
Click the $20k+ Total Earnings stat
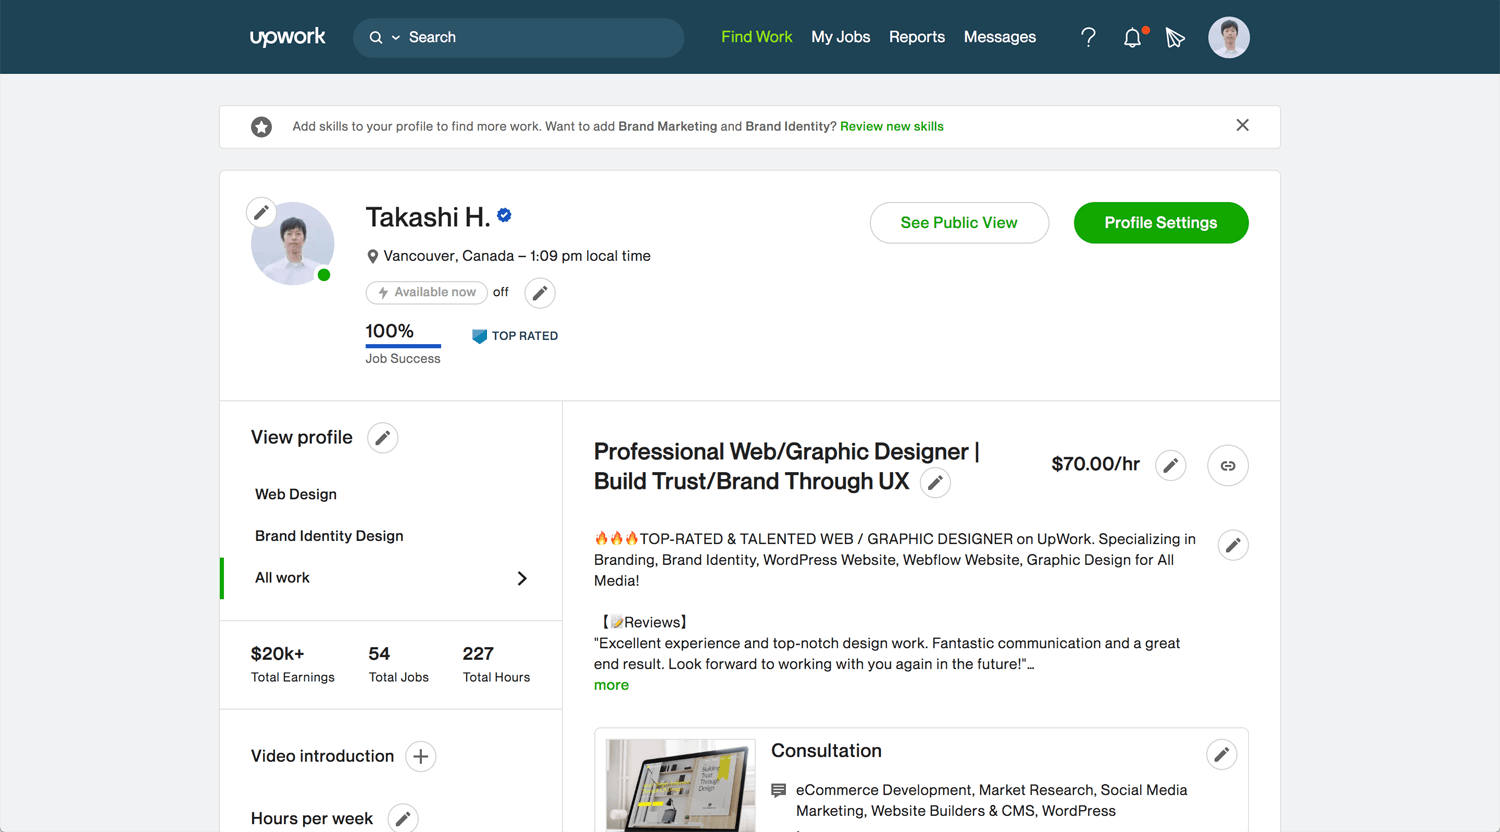click(x=293, y=664)
